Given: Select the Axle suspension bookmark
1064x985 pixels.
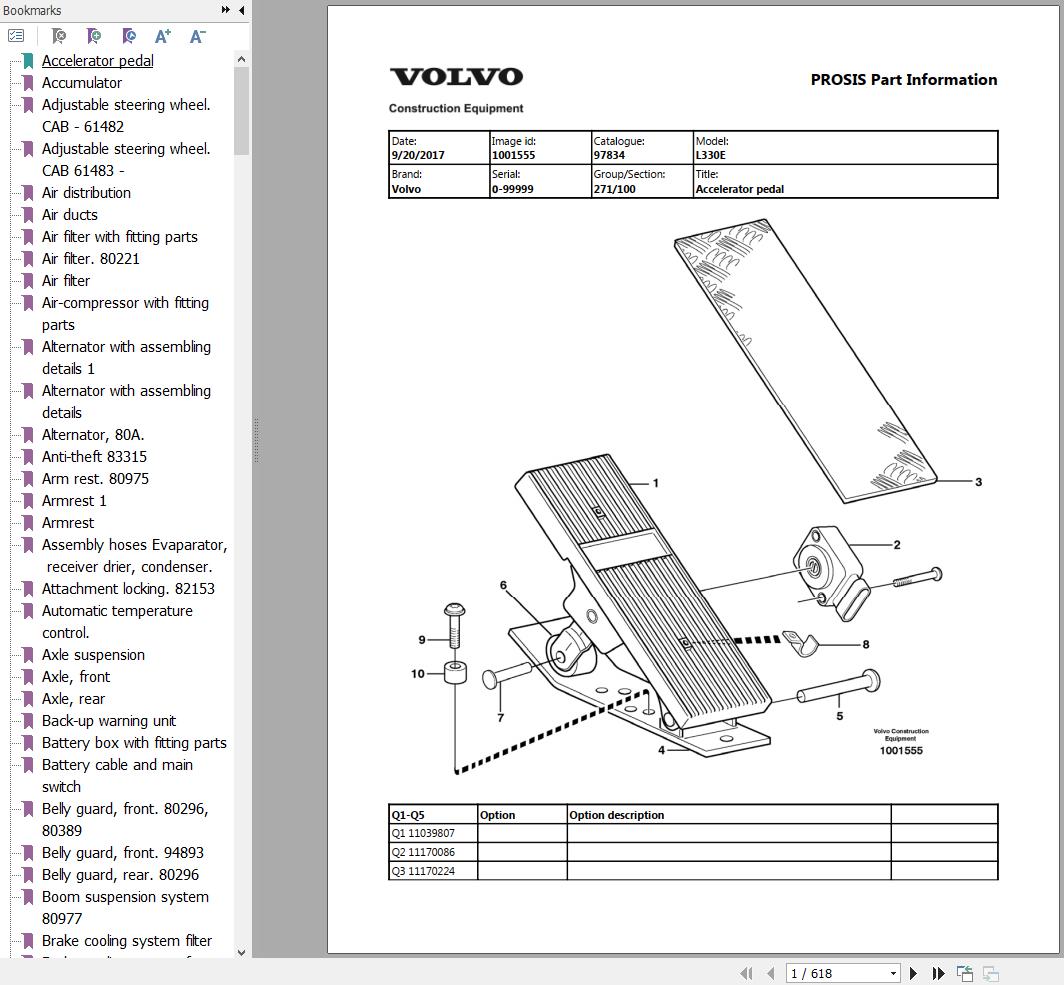Looking at the screenshot, I should (x=93, y=655).
